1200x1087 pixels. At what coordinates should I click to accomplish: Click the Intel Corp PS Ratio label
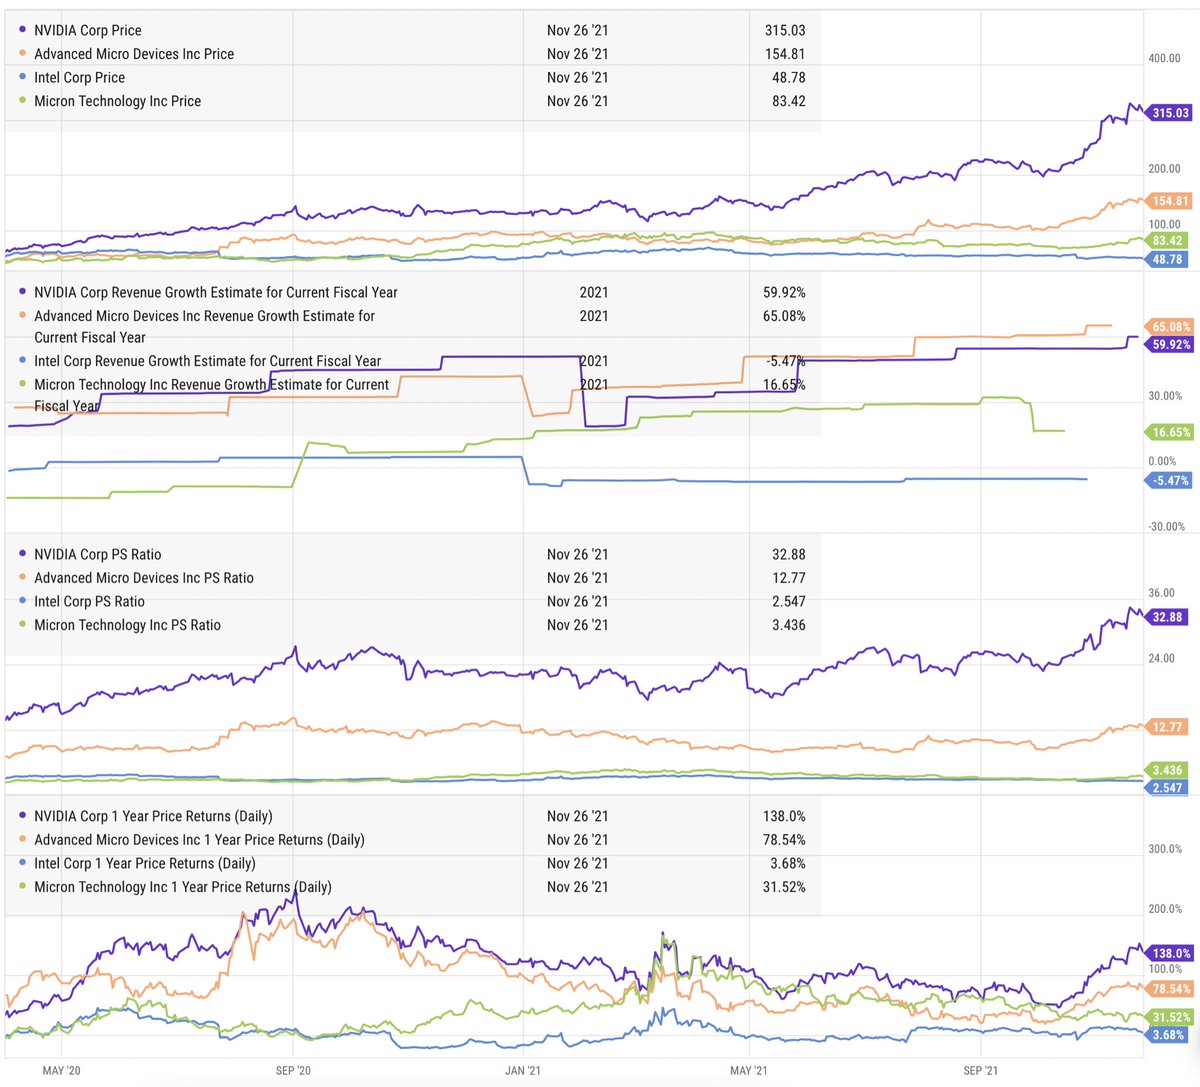tap(90, 601)
